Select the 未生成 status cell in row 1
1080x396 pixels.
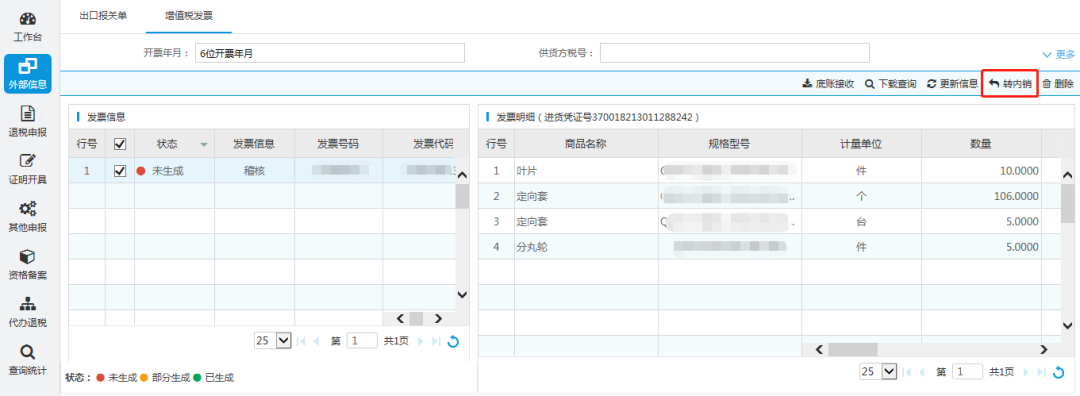[x=174, y=171]
